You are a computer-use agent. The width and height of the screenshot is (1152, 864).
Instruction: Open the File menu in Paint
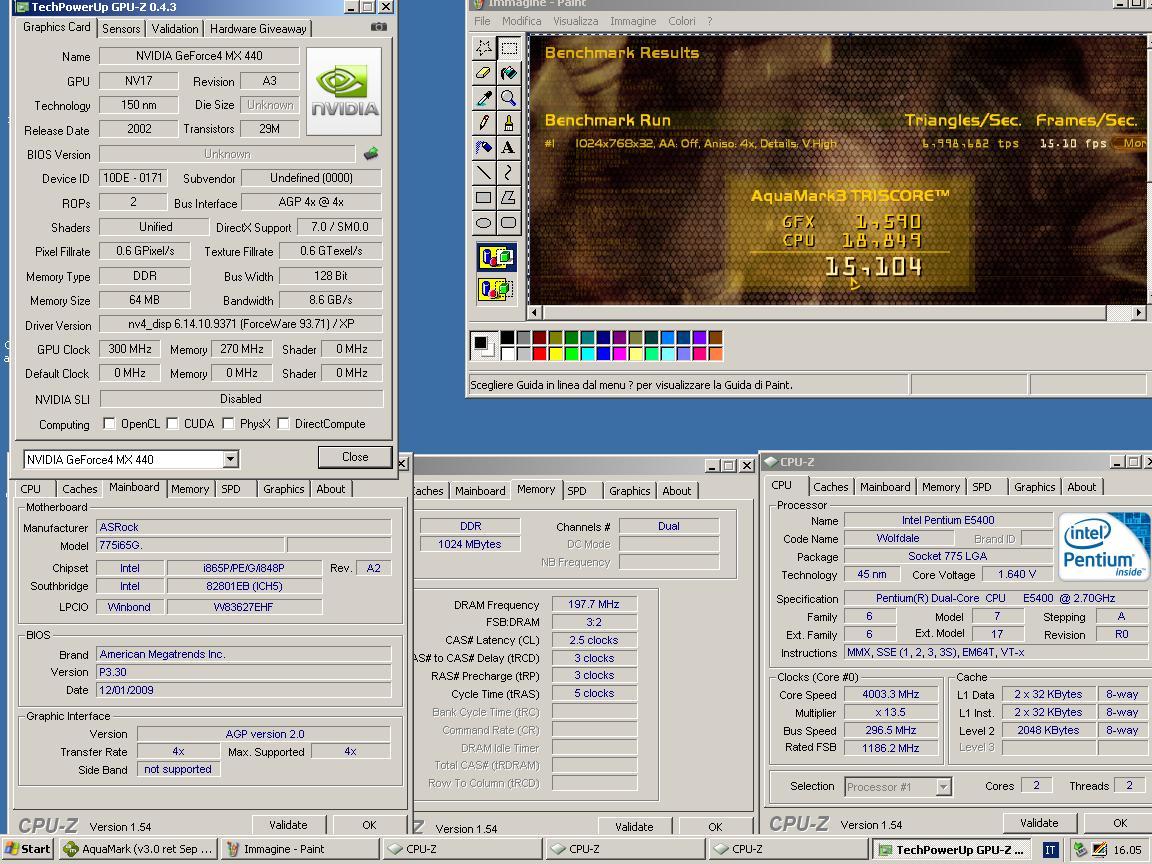click(482, 21)
